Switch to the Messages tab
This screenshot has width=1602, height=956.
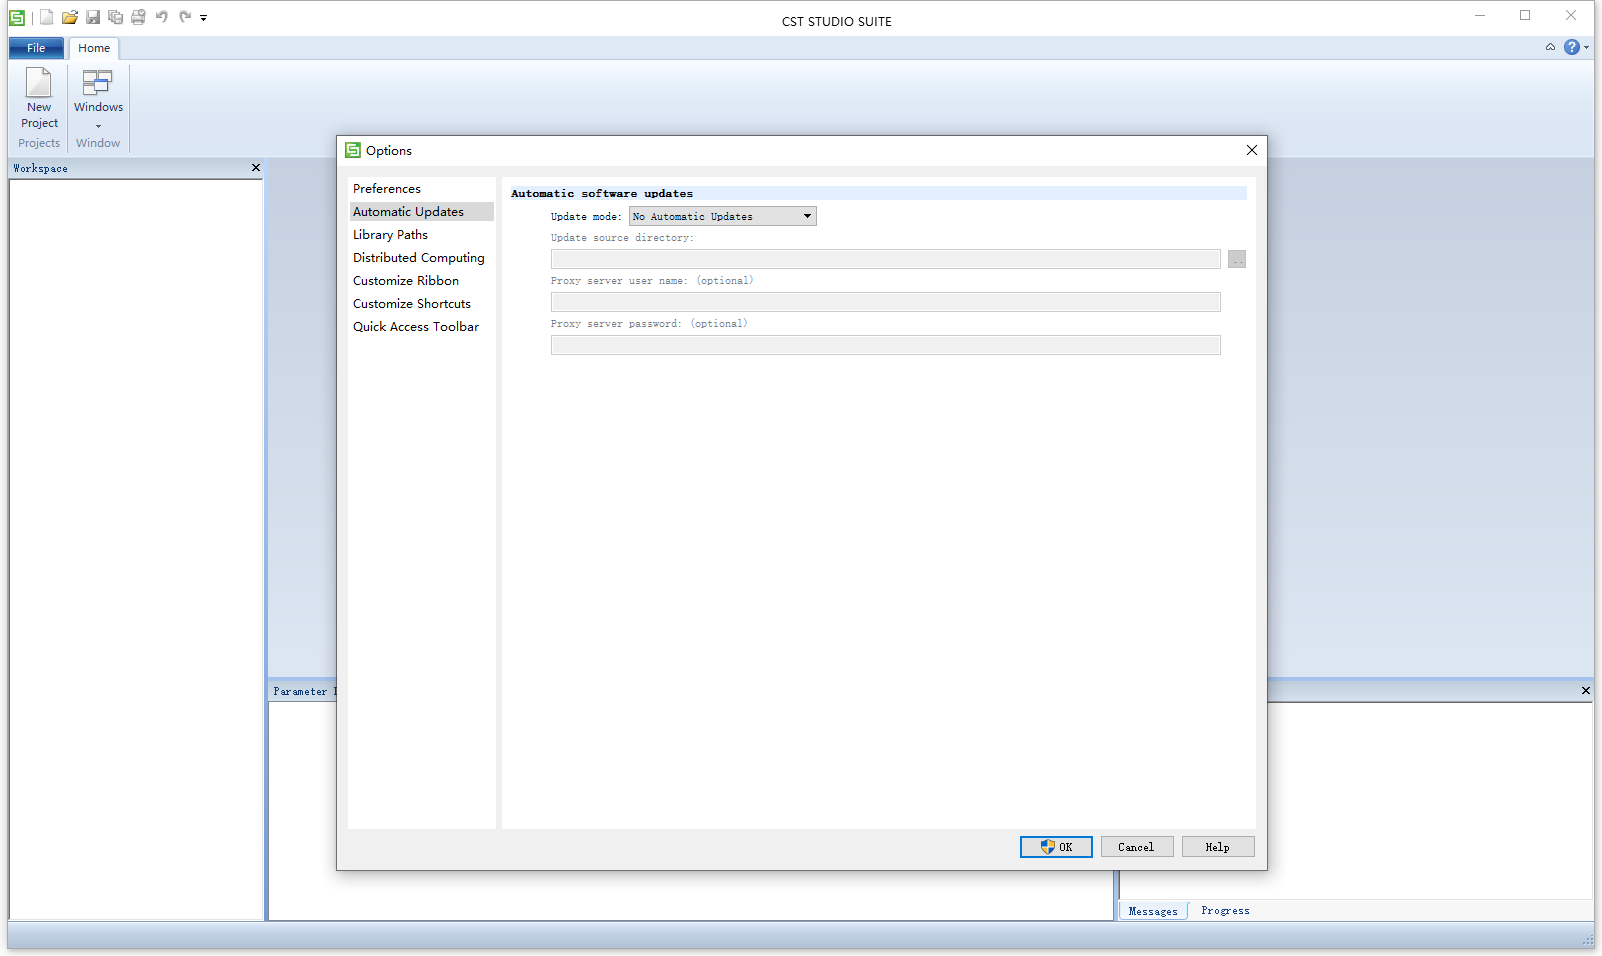coord(1153,911)
